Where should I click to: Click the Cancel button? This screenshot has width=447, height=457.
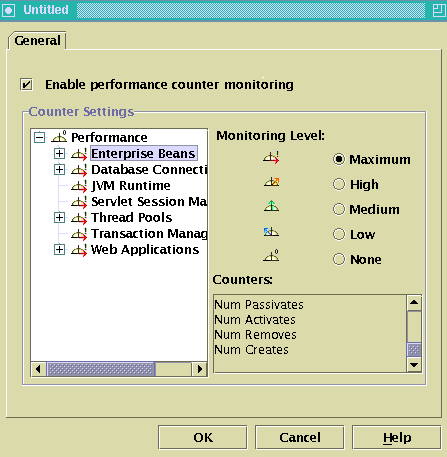click(x=300, y=437)
